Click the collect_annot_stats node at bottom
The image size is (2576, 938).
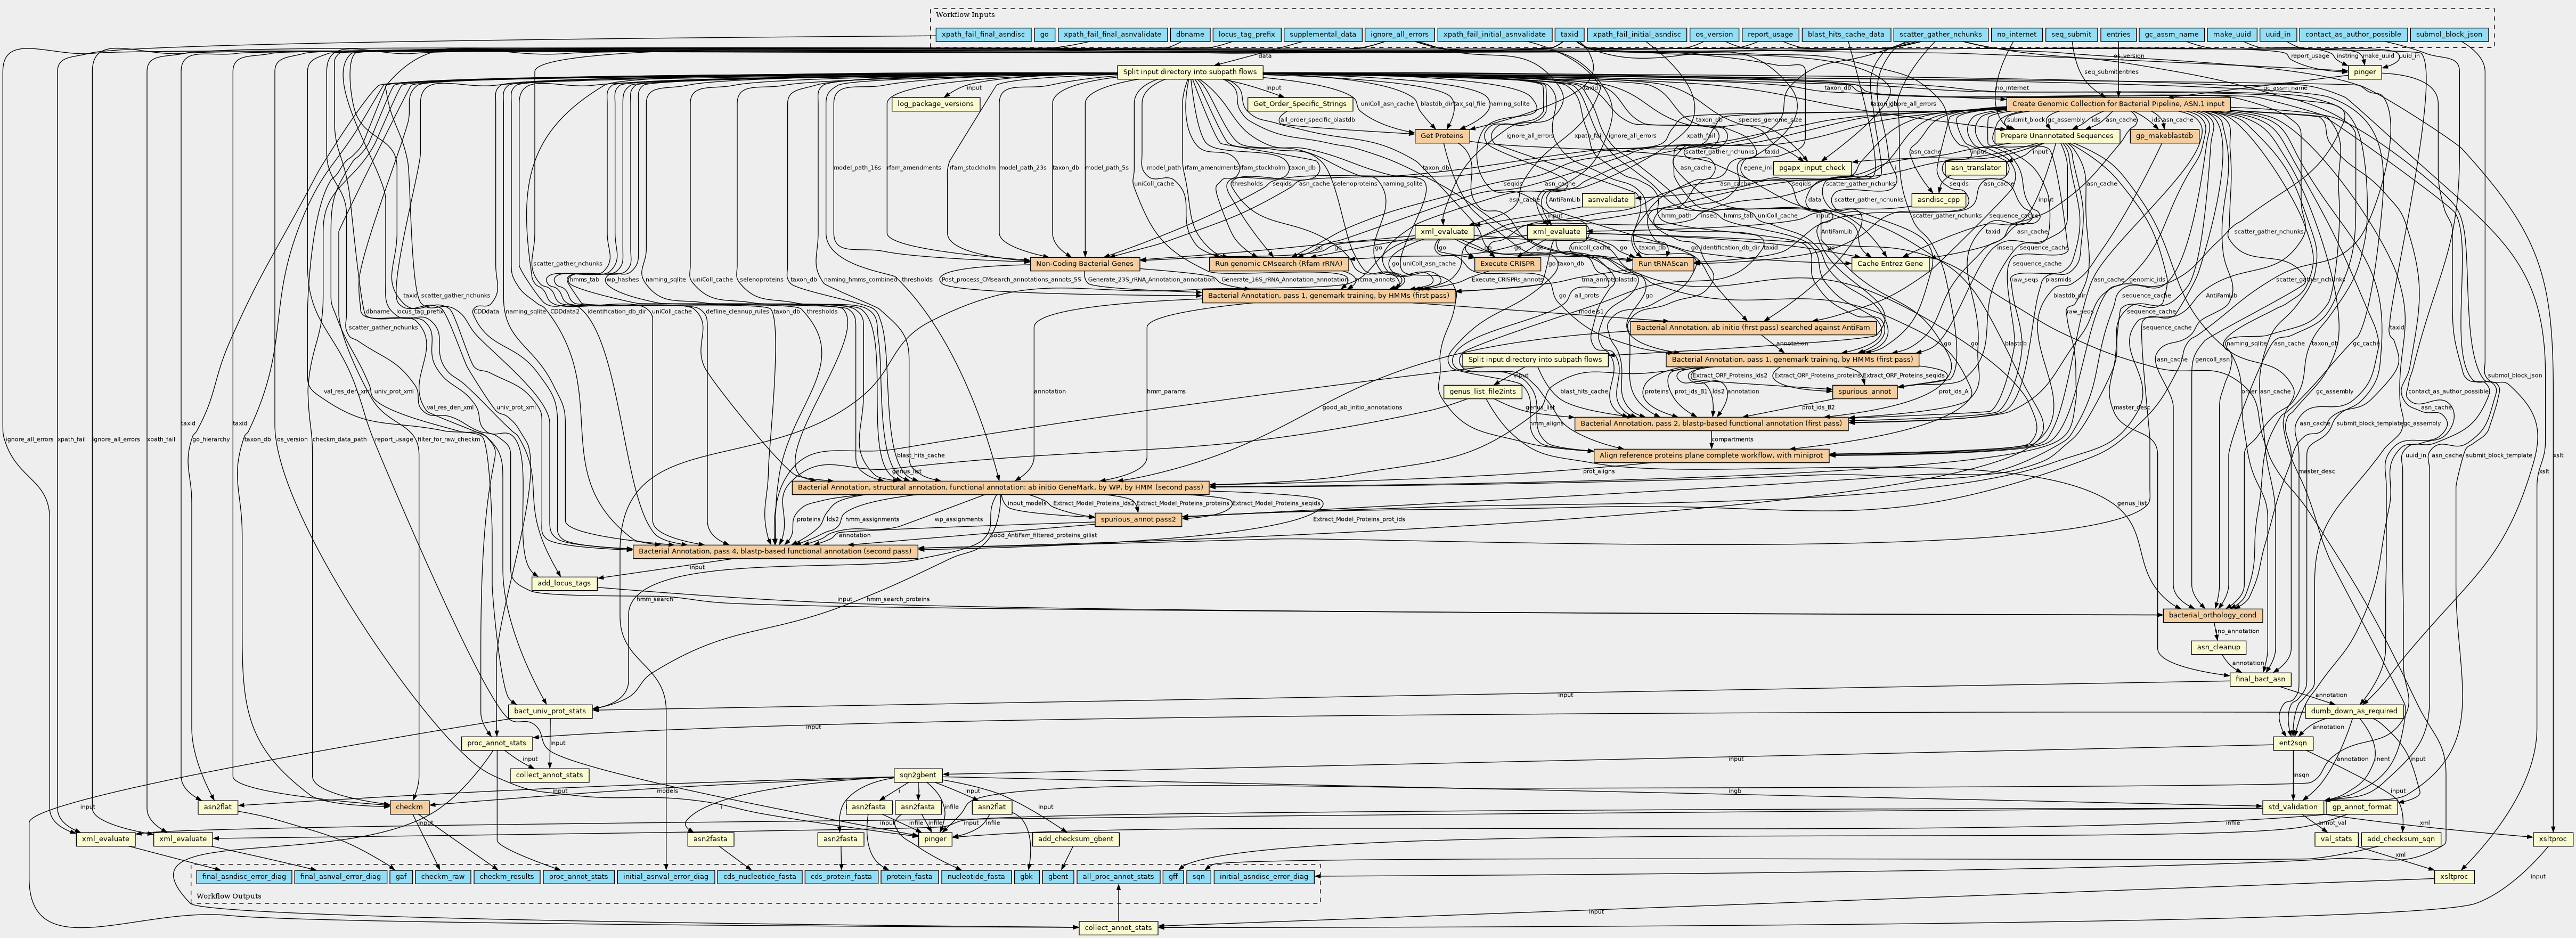(x=1118, y=928)
